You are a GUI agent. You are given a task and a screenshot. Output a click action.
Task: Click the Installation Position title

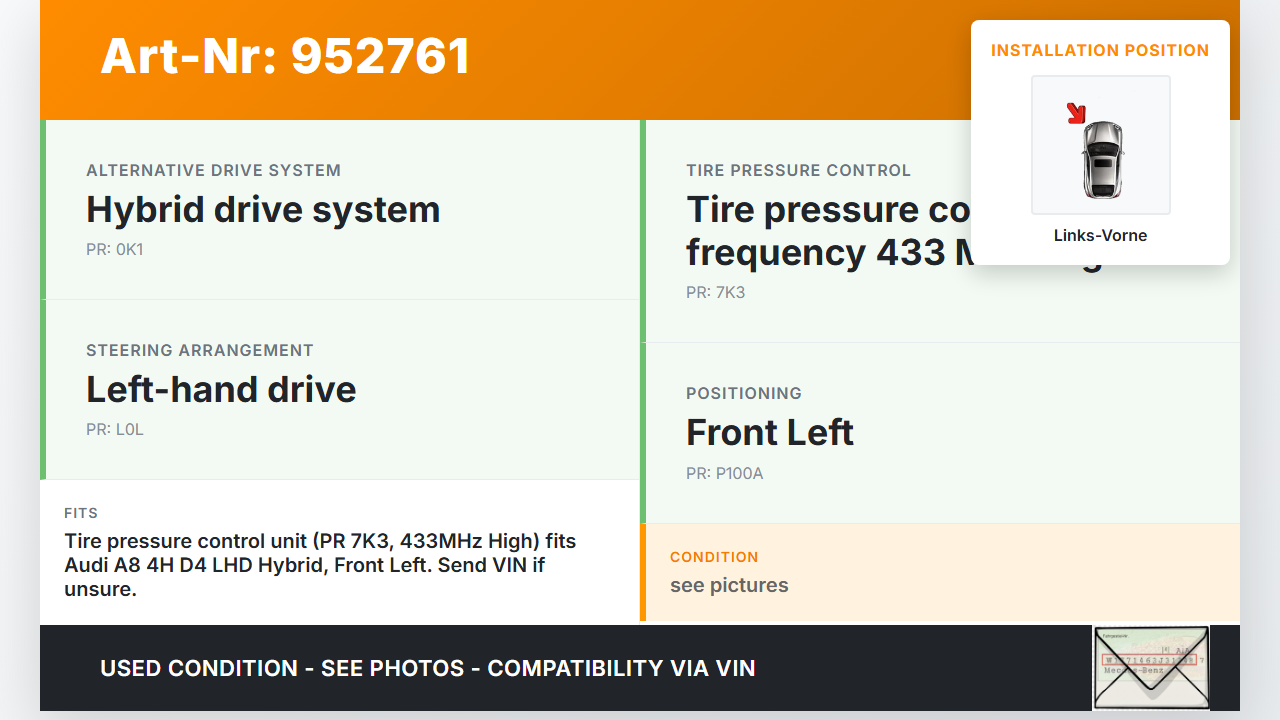(1100, 50)
